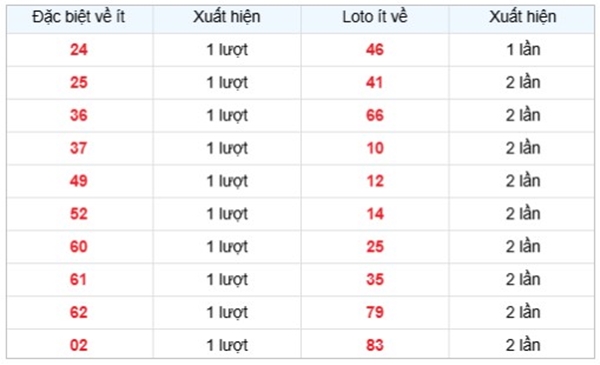The image size is (600, 365).
Task: Select loto number 10
Action: click(375, 148)
